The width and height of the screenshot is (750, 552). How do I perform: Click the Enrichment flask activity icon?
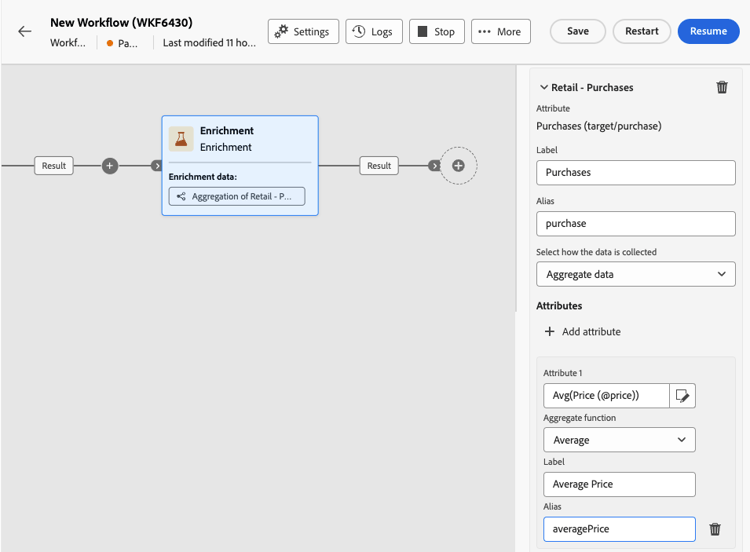(181, 139)
